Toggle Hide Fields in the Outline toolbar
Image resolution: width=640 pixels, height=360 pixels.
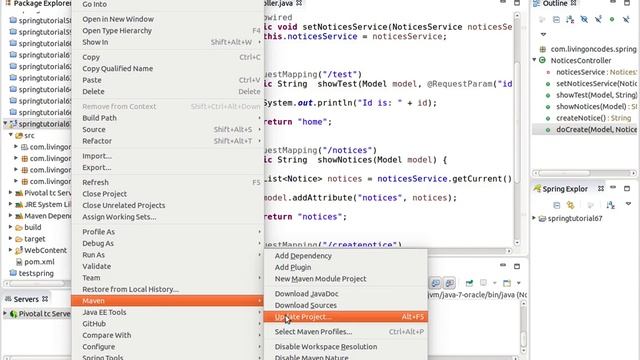tap(584, 19)
